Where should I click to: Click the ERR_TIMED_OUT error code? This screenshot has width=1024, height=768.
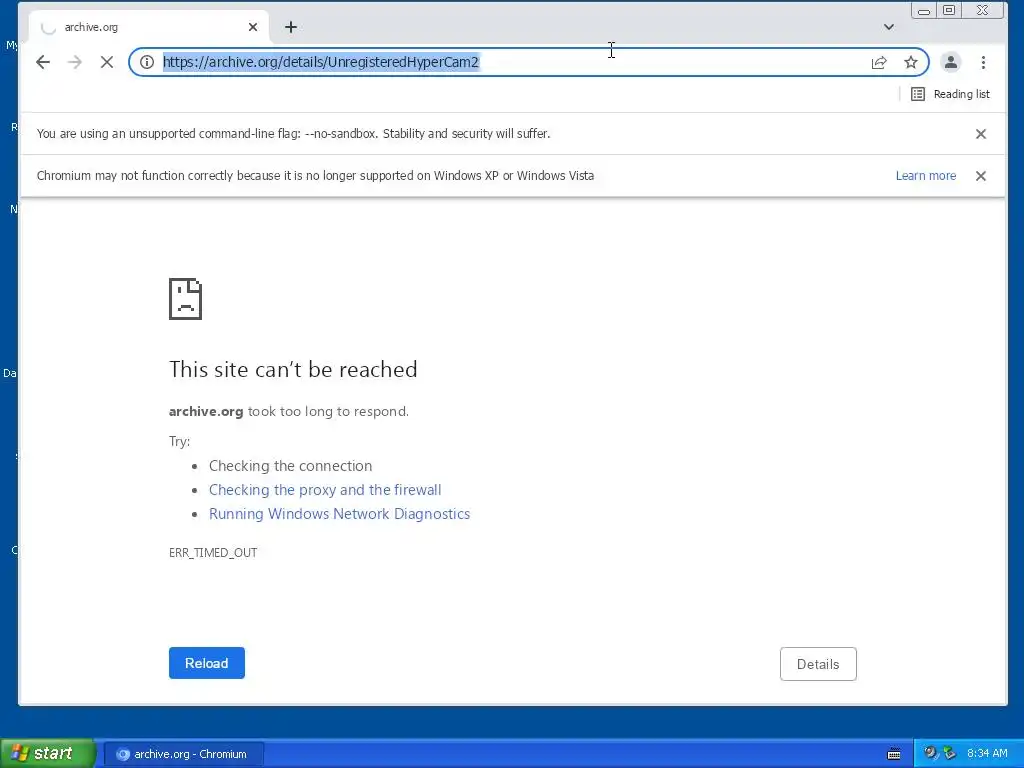[x=213, y=552]
